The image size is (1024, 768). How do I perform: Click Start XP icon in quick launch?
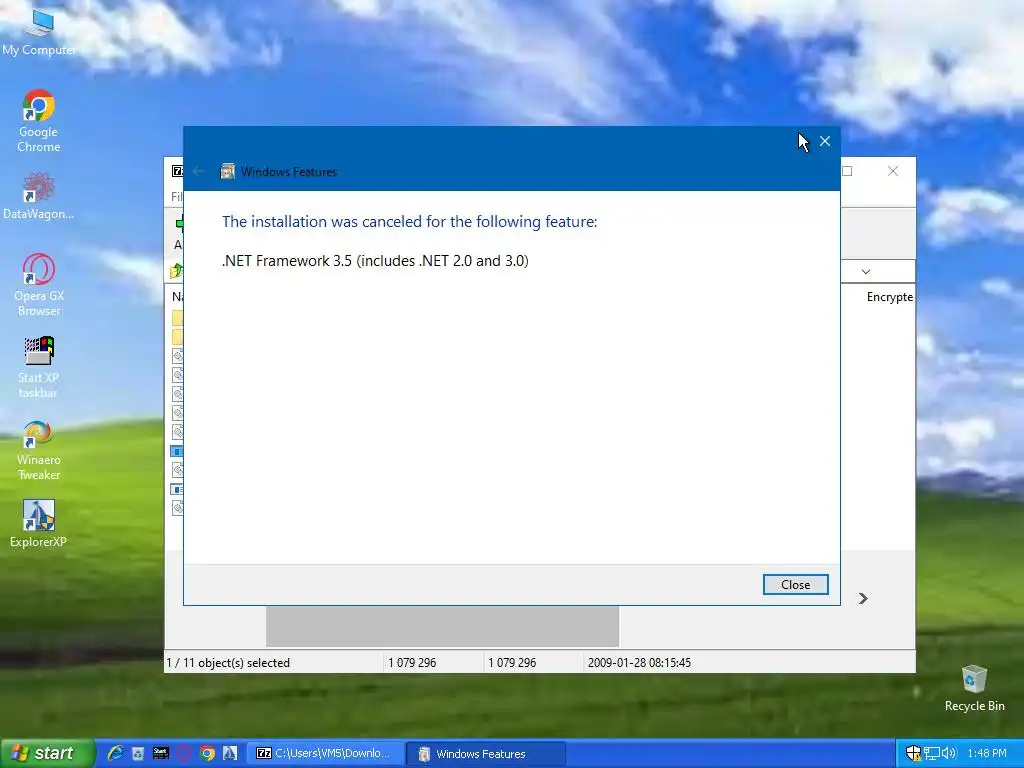[x=161, y=754]
